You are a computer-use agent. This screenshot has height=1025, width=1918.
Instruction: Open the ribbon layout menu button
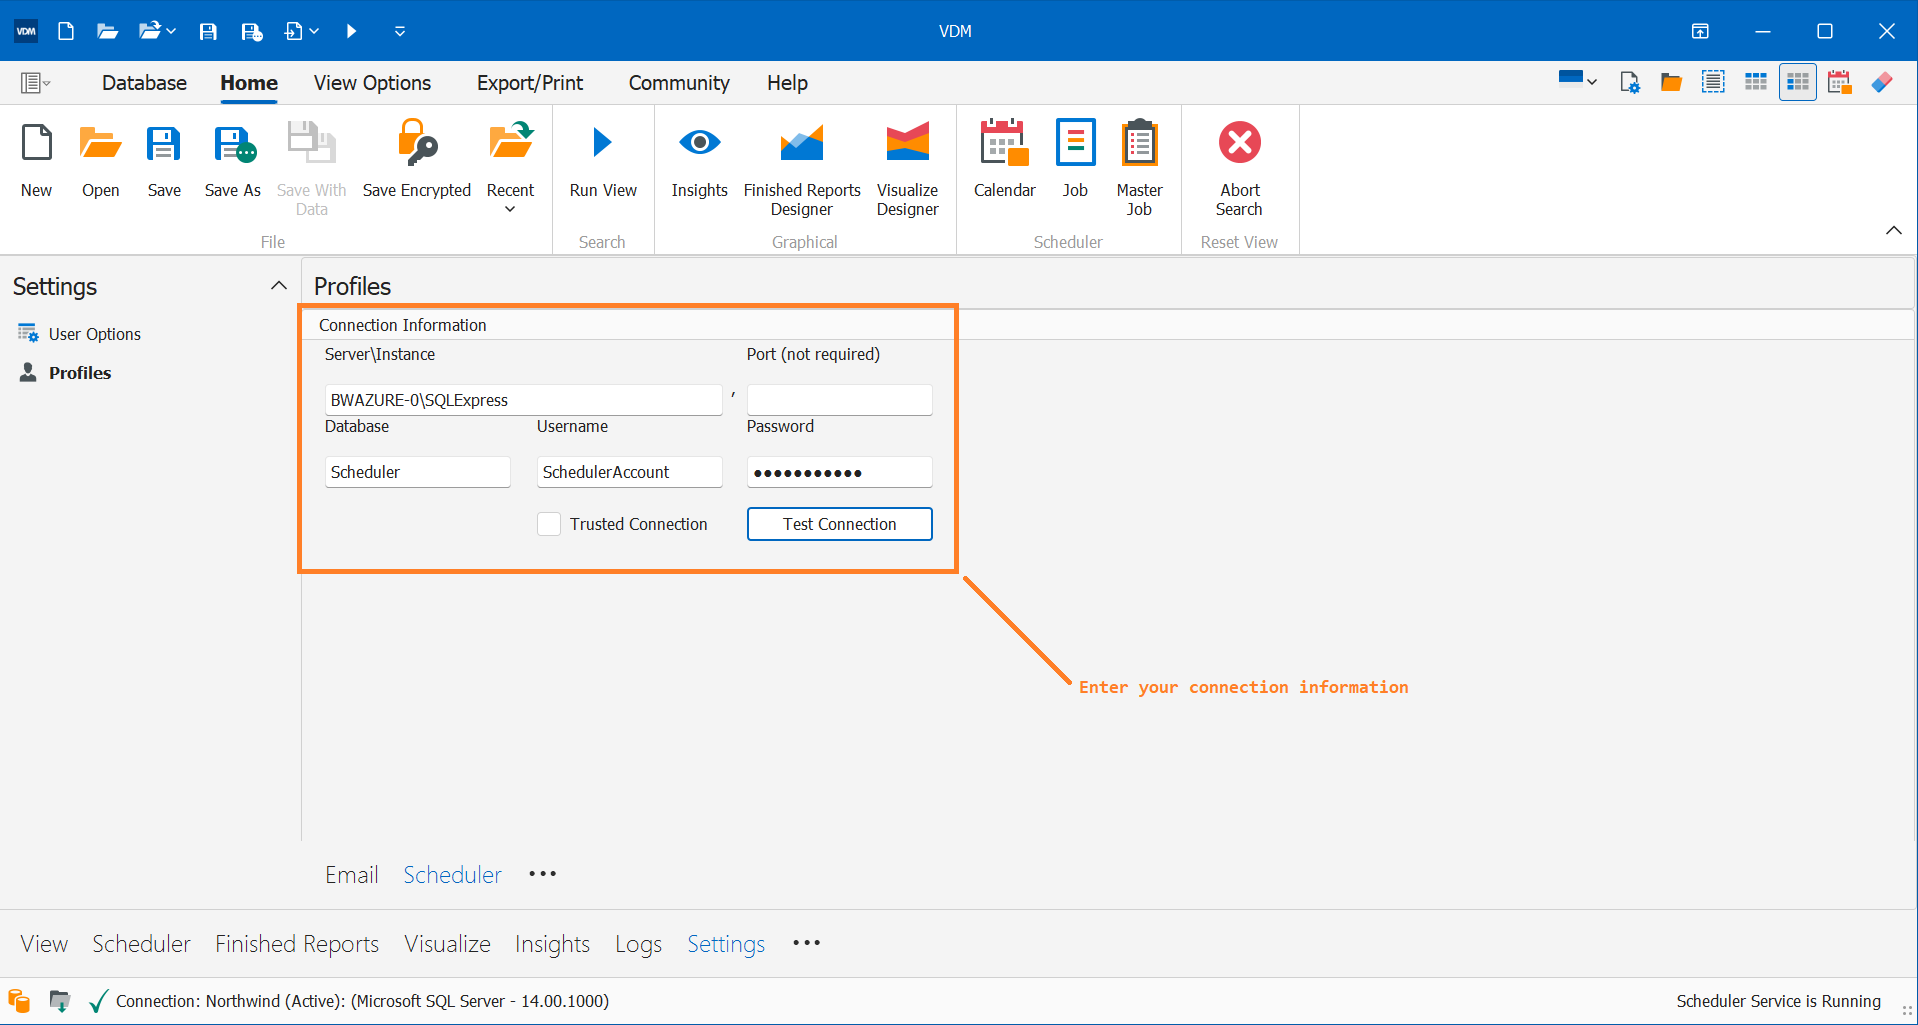point(35,83)
